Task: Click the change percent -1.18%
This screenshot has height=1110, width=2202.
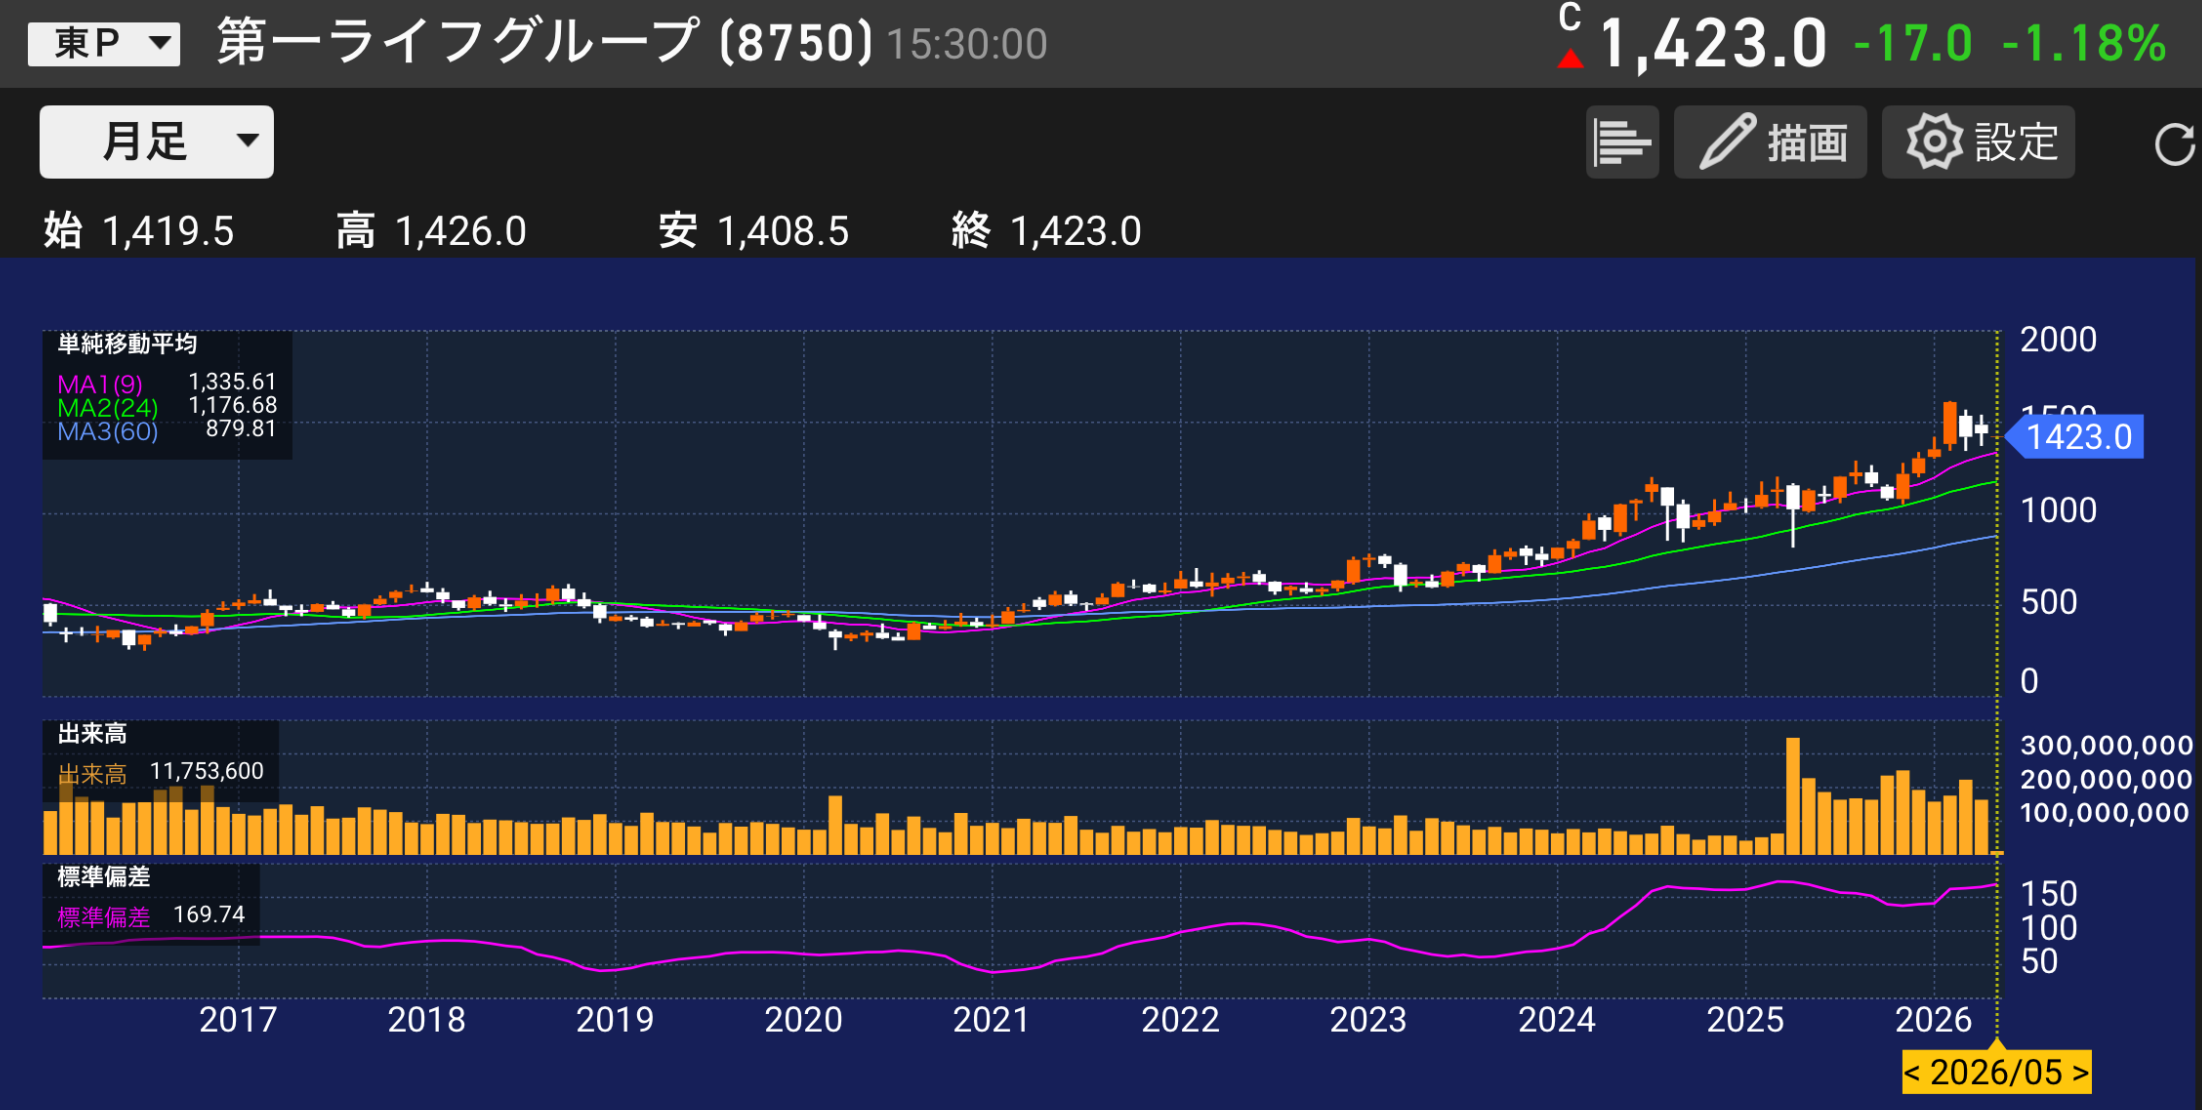Action: click(x=2085, y=44)
